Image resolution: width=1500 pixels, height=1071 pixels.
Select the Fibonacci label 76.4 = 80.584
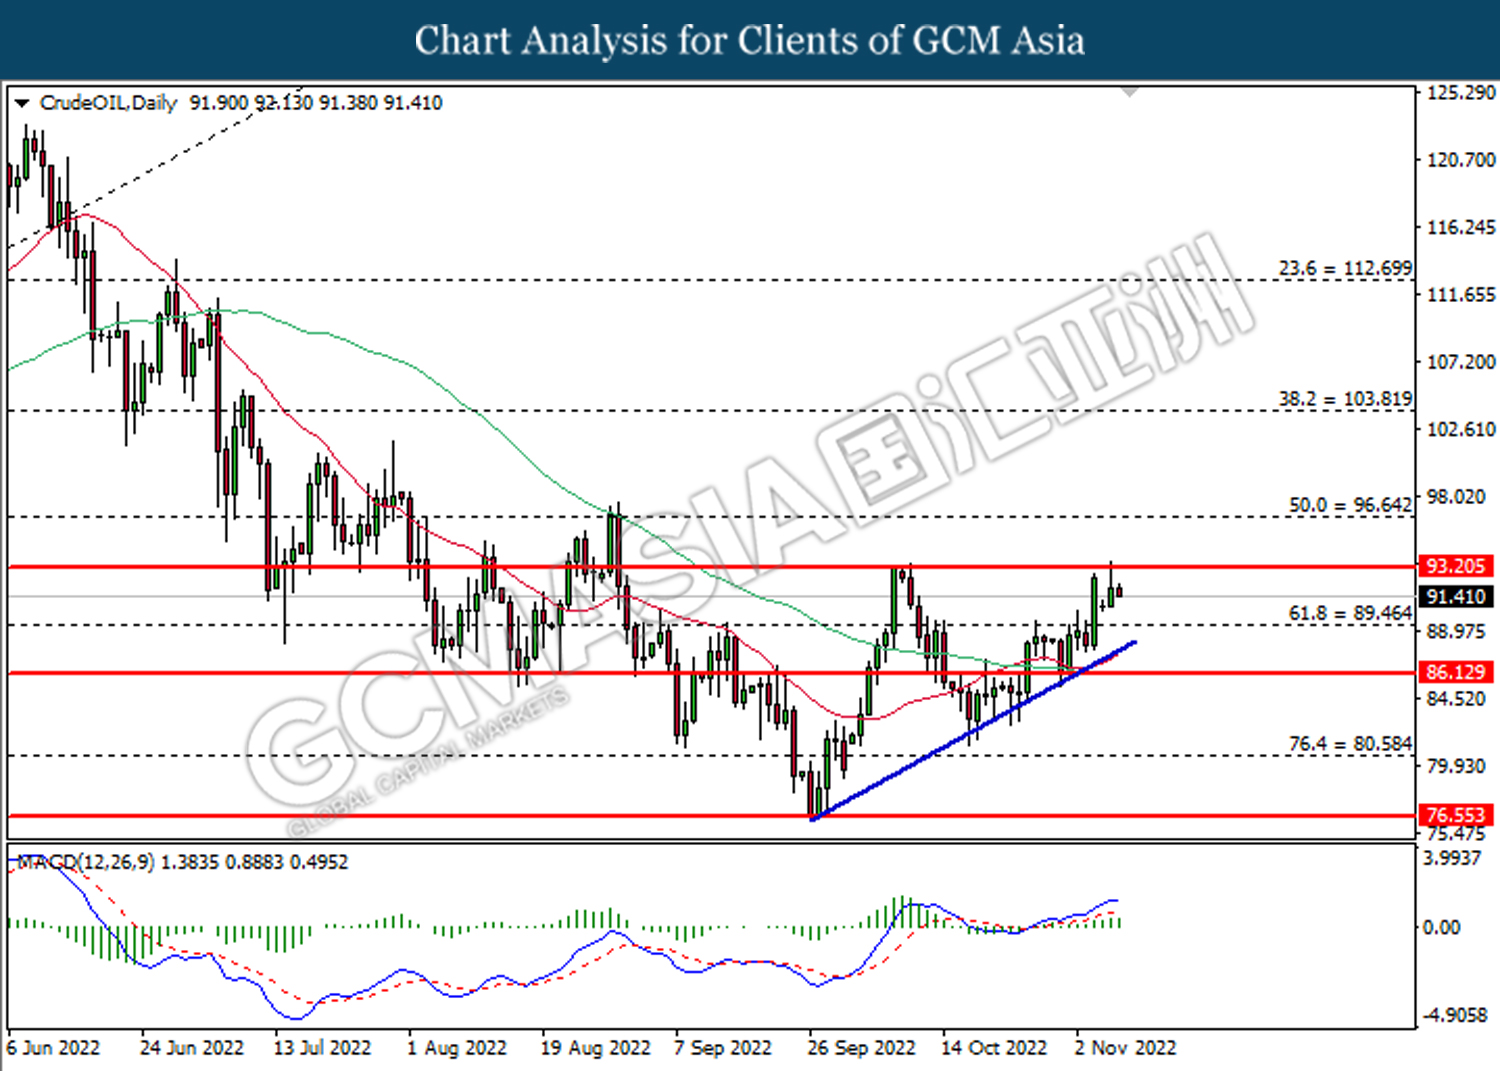(x=1350, y=743)
